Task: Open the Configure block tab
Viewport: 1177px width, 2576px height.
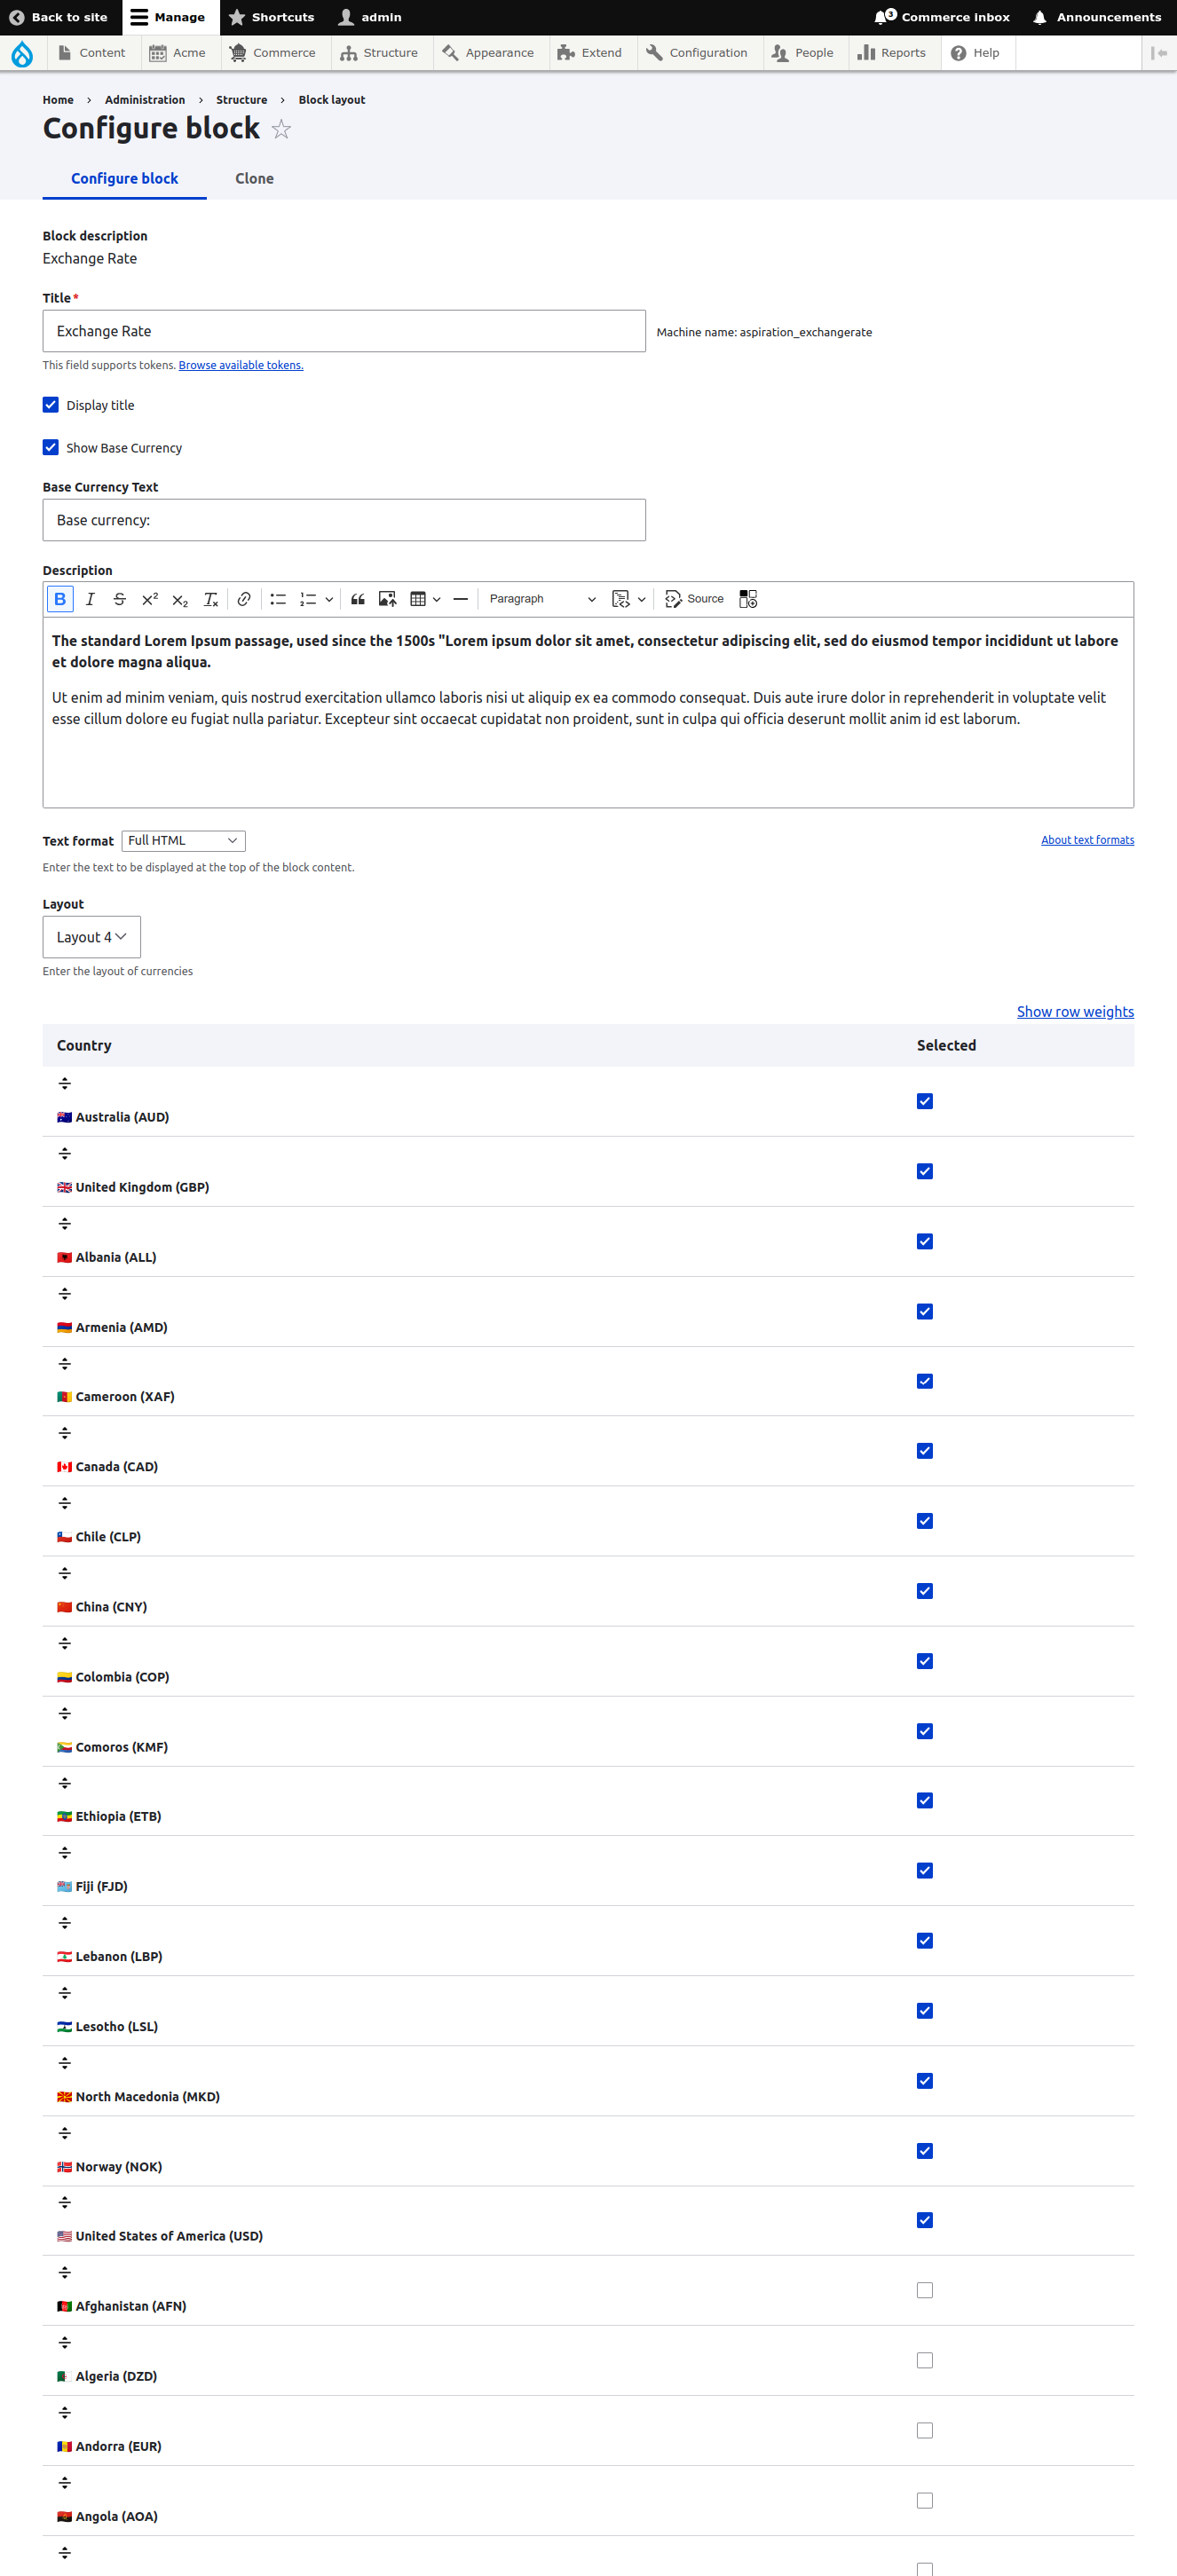Action: [x=124, y=178]
